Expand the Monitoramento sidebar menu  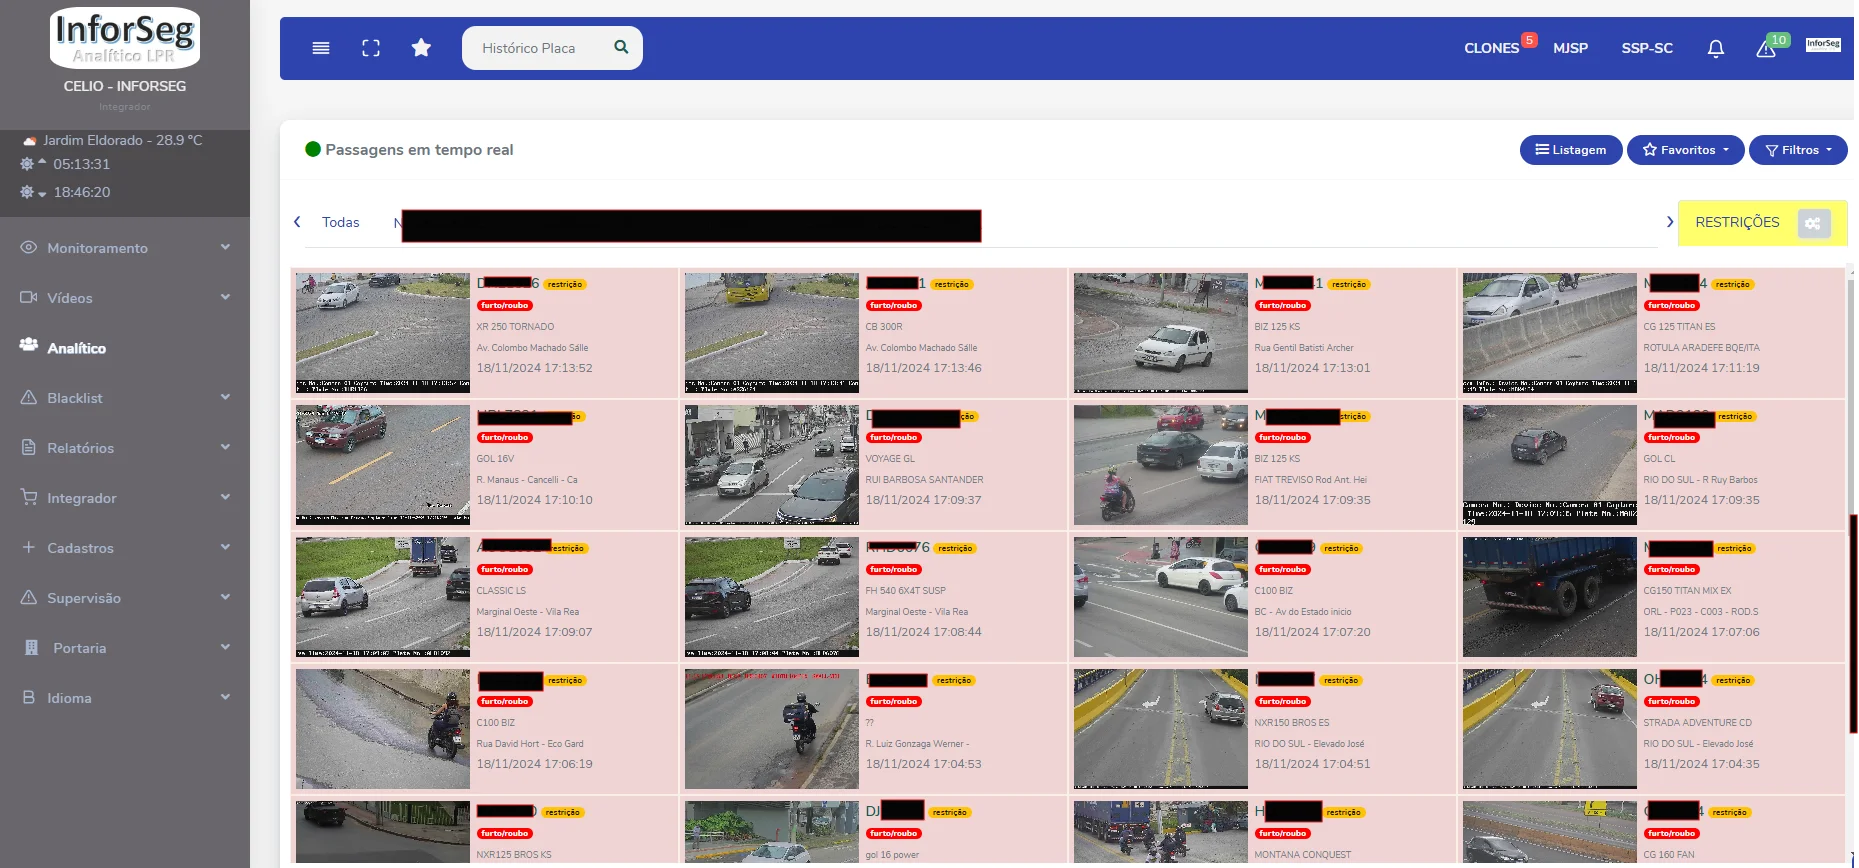pyautogui.click(x=125, y=248)
